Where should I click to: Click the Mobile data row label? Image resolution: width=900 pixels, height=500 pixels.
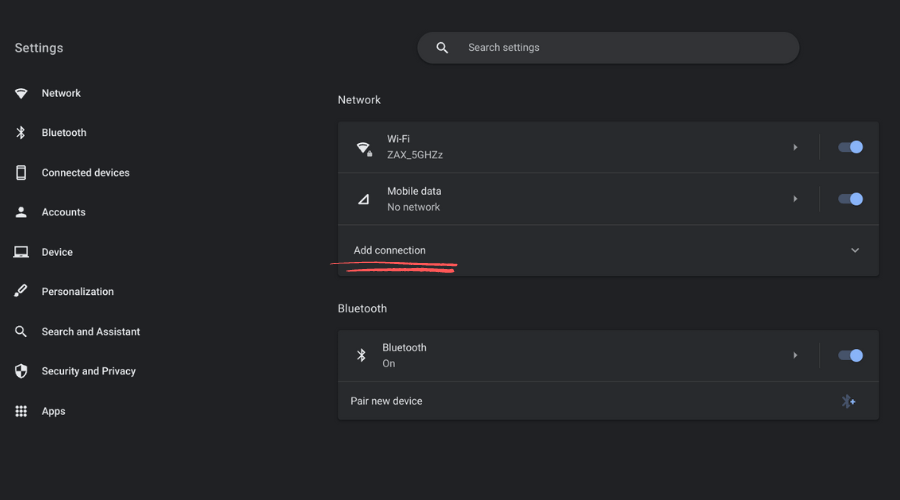(414, 191)
